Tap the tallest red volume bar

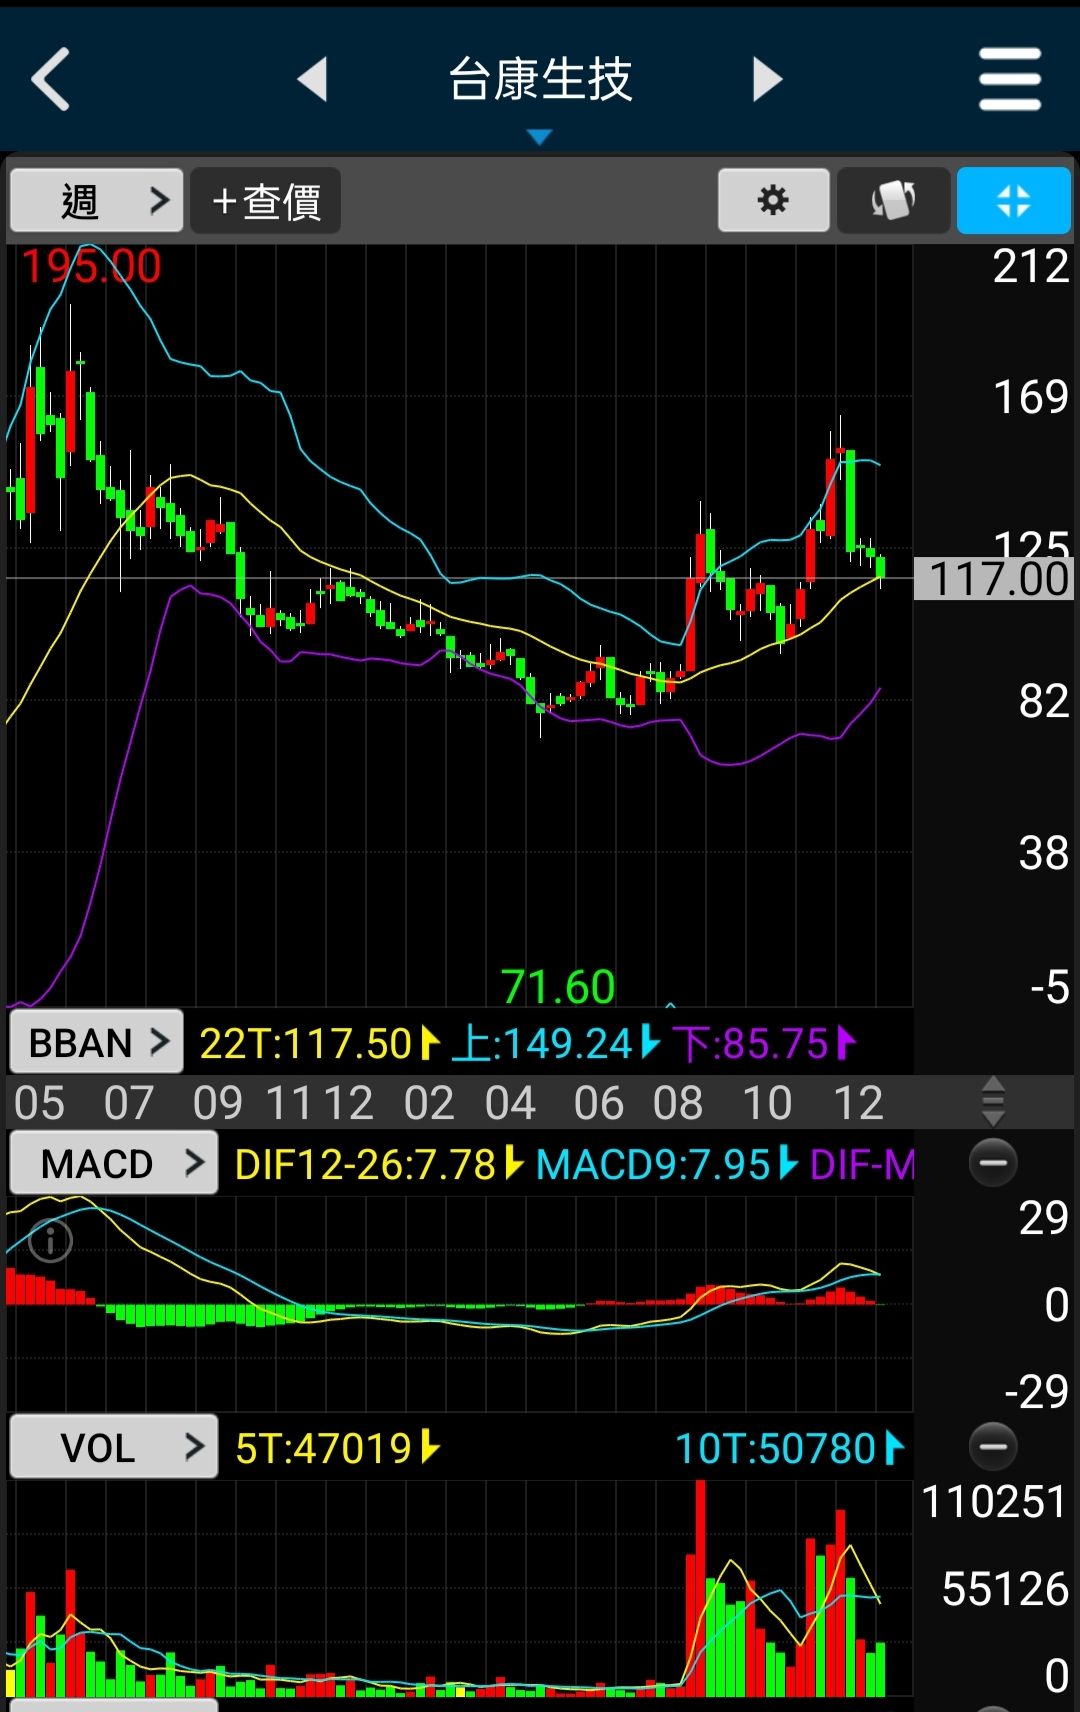[x=700, y=1588]
